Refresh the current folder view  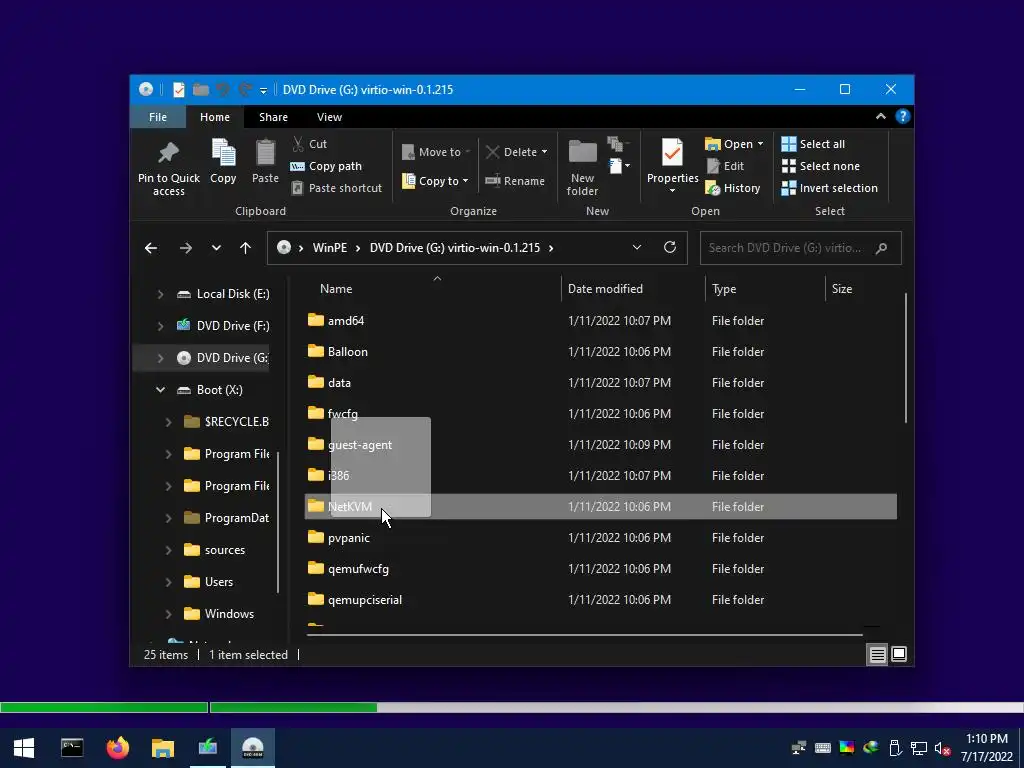point(669,248)
